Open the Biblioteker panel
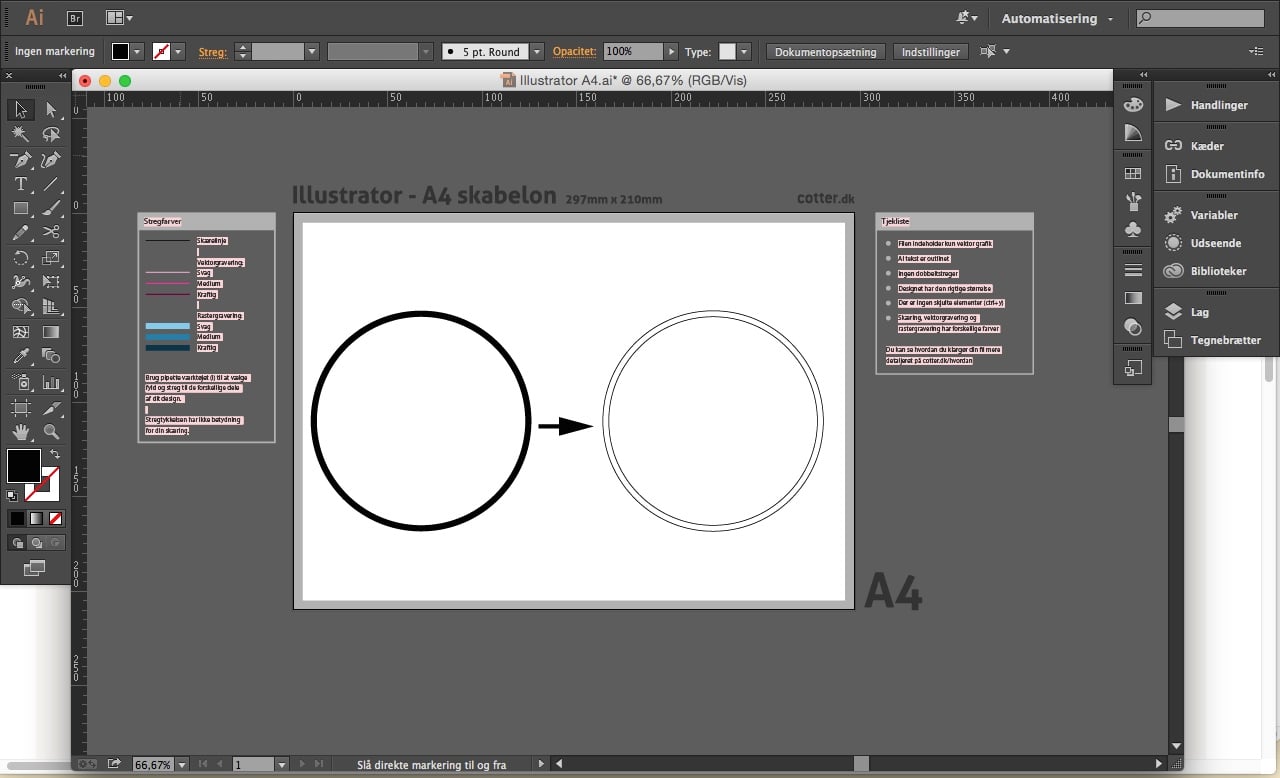Image resolution: width=1280 pixels, height=778 pixels. pyautogui.click(x=1205, y=271)
